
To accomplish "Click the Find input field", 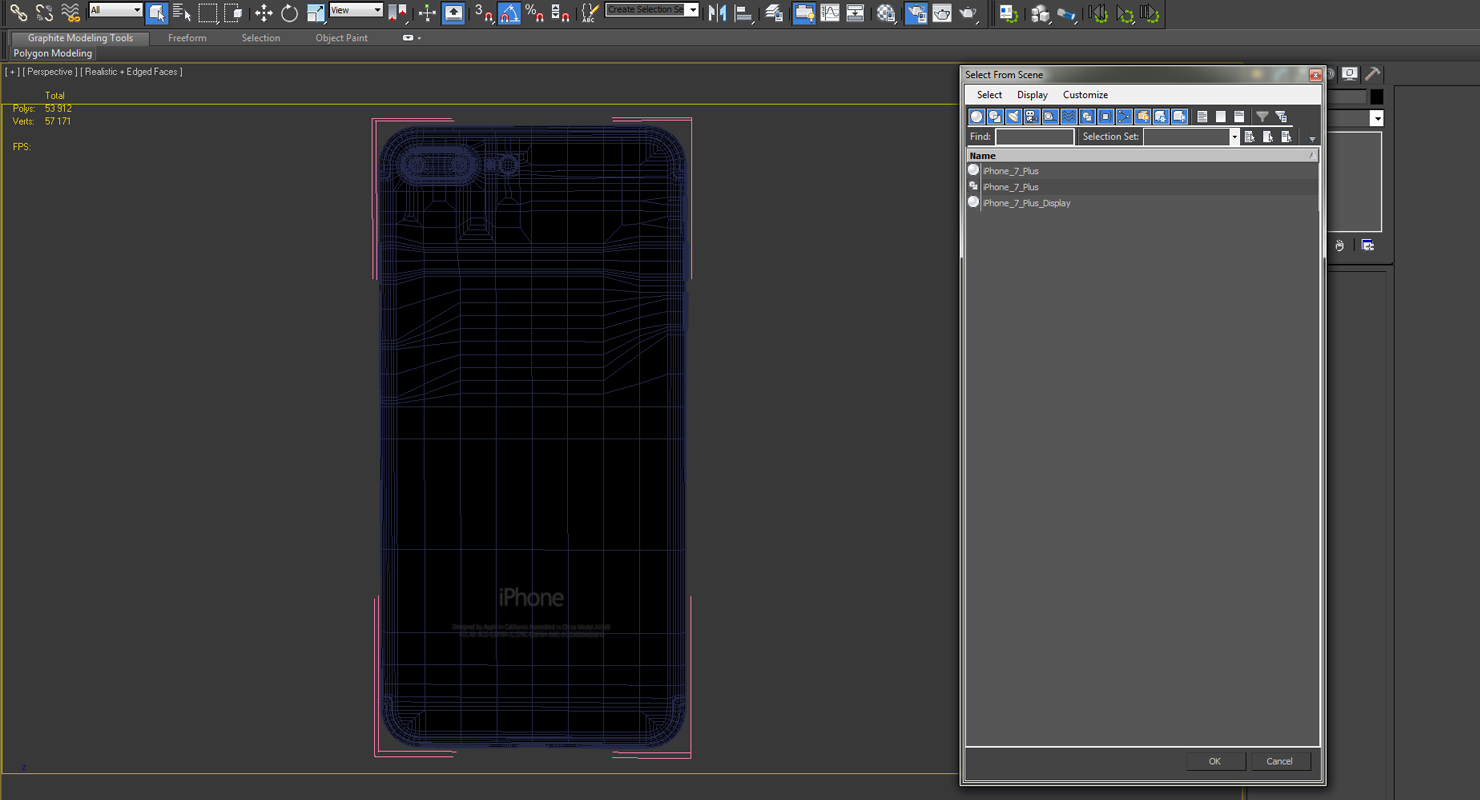I will pos(1035,137).
